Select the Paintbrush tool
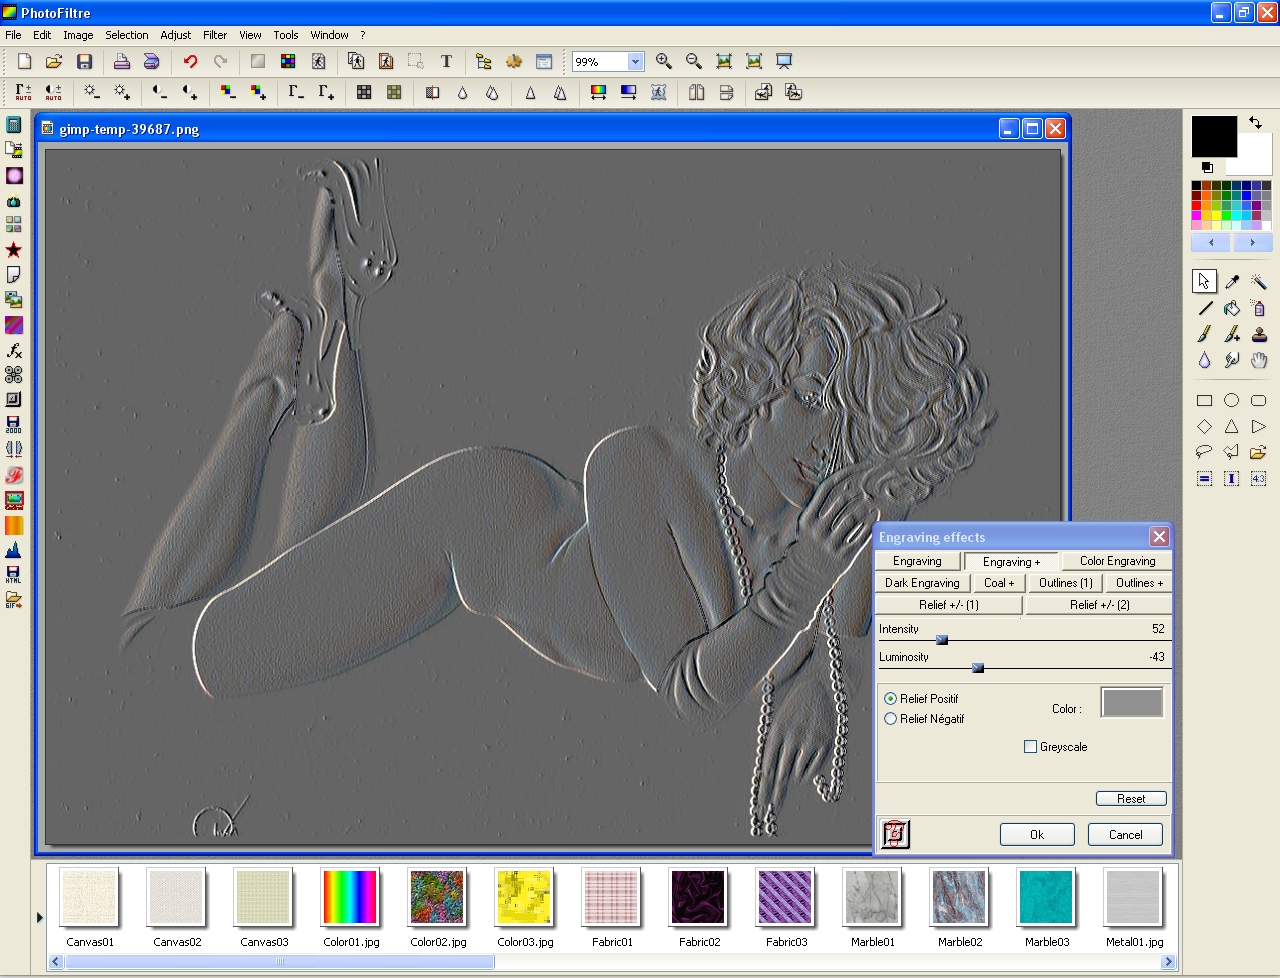The height and width of the screenshot is (978, 1280). (1205, 334)
